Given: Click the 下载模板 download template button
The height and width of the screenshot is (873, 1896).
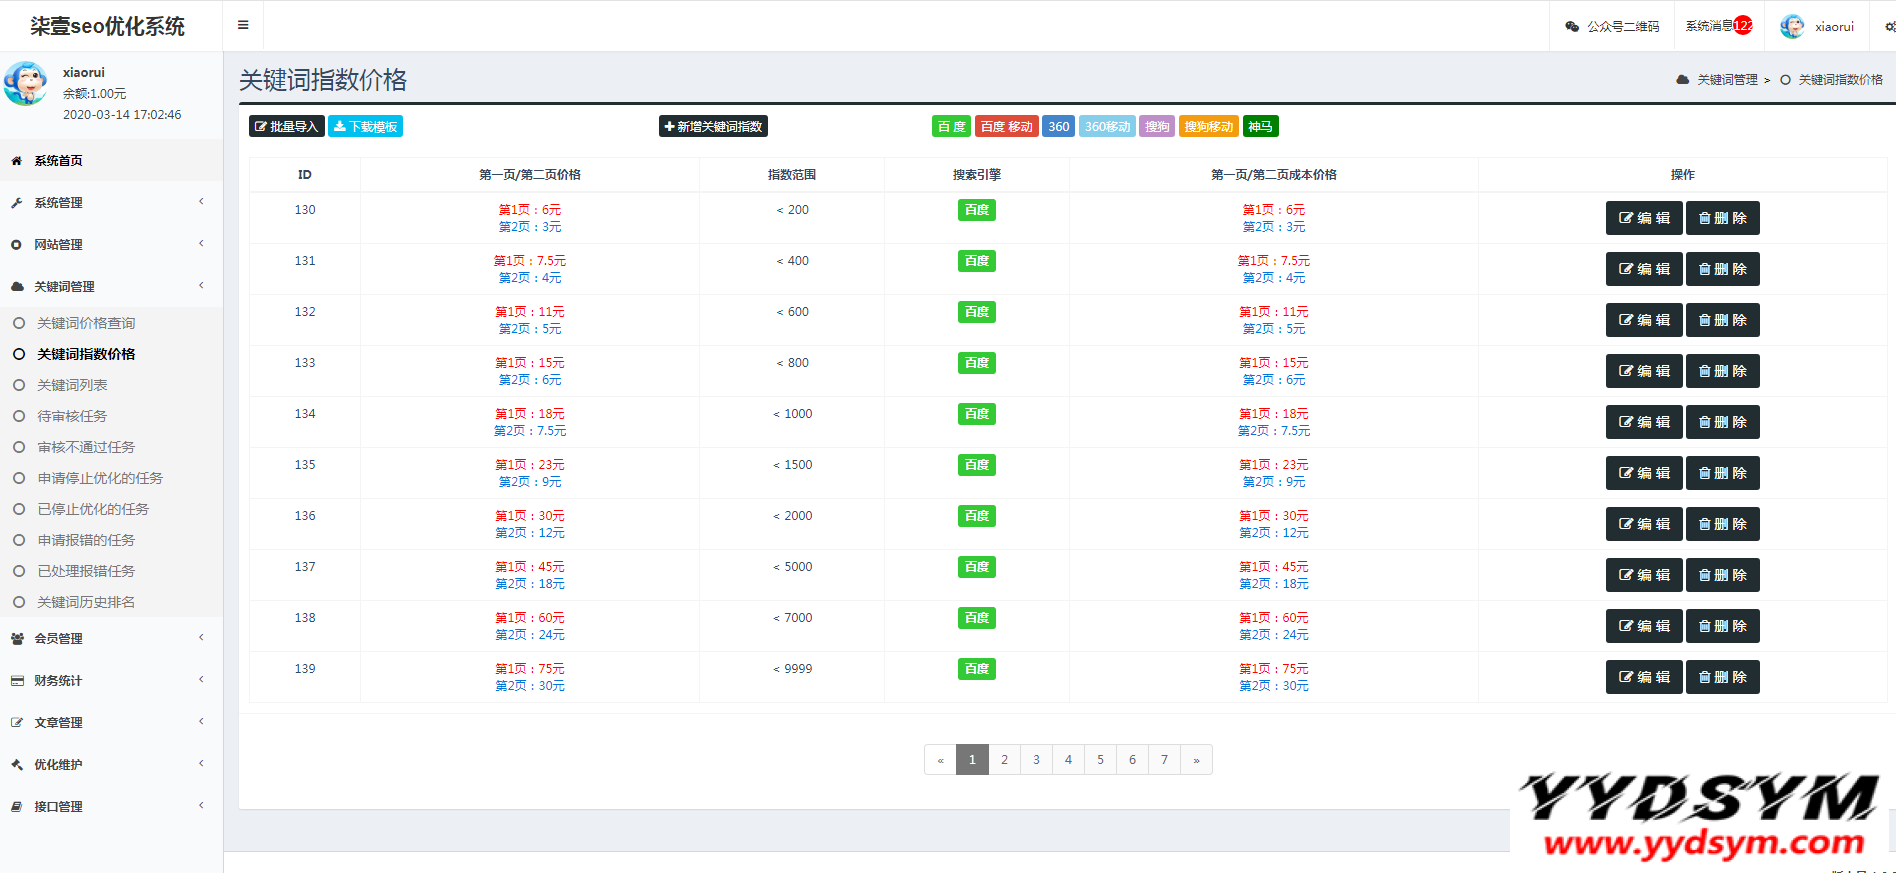Looking at the screenshot, I should click(x=365, y=127).
